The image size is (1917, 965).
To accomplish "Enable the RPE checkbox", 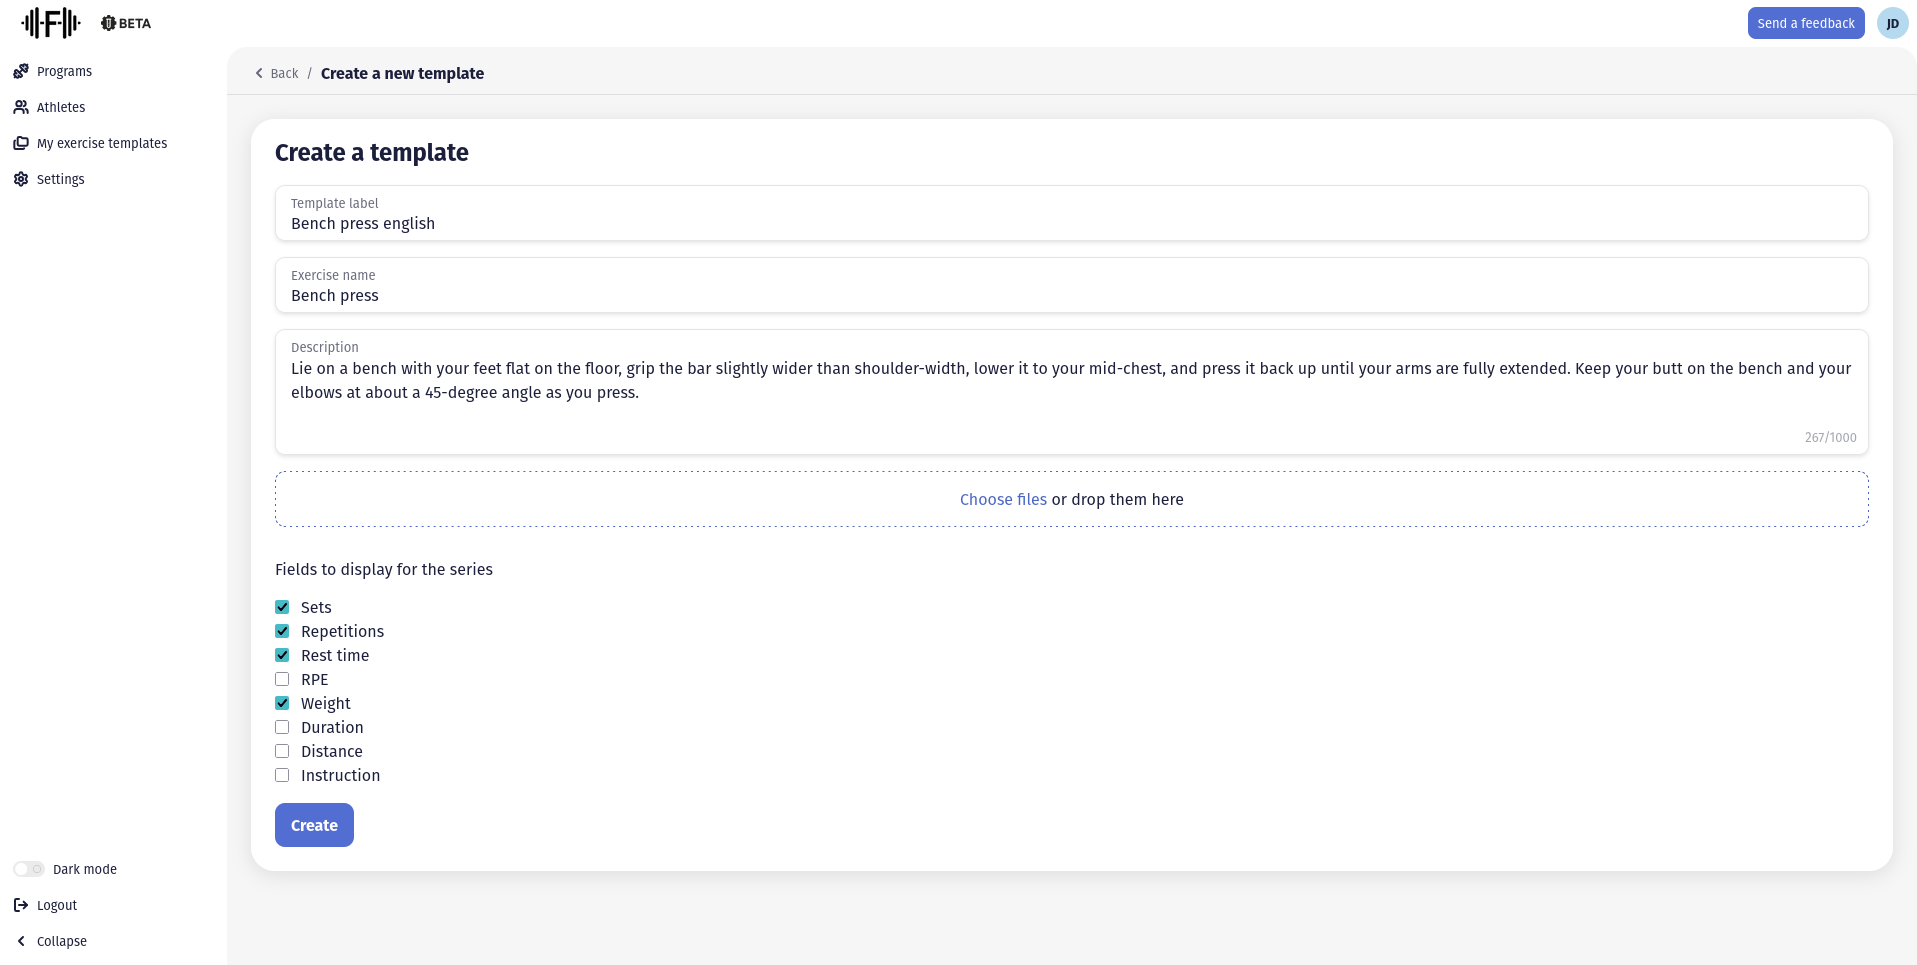I will click(282, 679).
